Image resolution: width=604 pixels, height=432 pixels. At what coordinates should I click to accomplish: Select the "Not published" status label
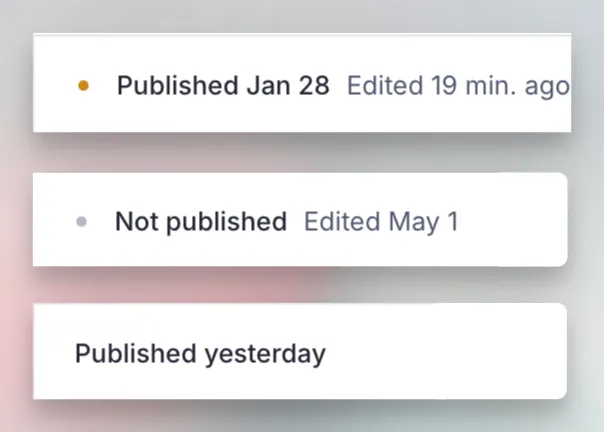(201, 222)
